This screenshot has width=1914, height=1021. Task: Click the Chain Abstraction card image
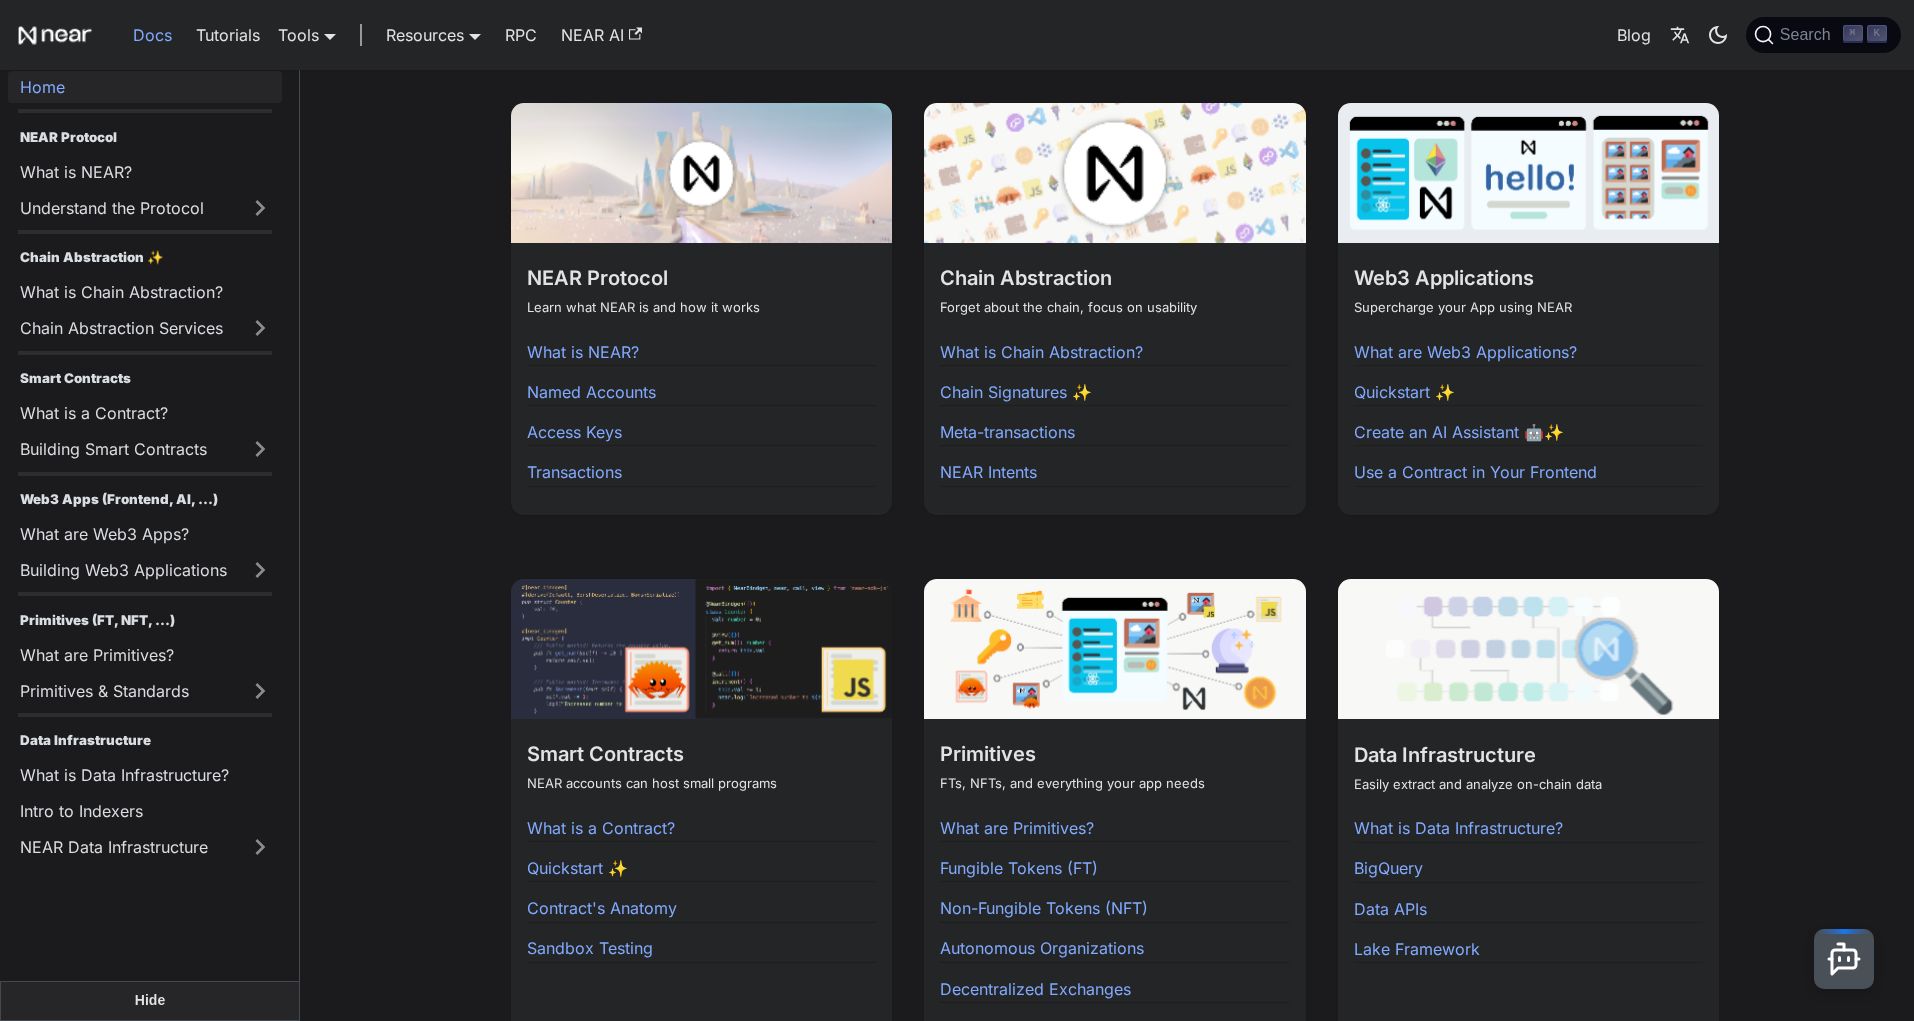[x=1115, y=173]
